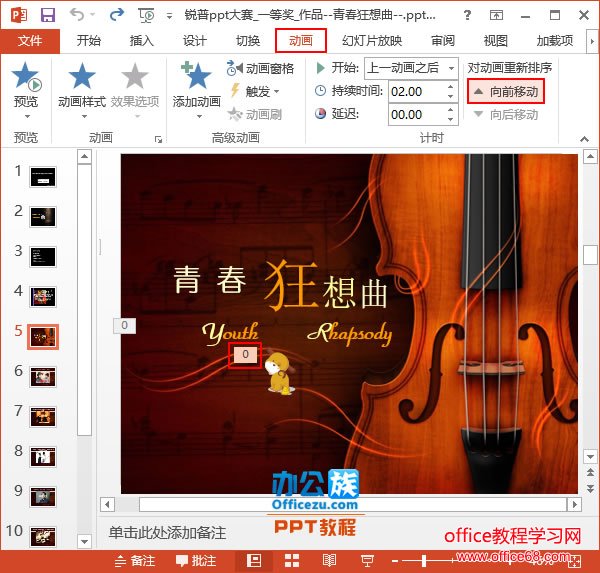
Task: Select the 动画 ribbon tab
Action: [x=301, y=41]
